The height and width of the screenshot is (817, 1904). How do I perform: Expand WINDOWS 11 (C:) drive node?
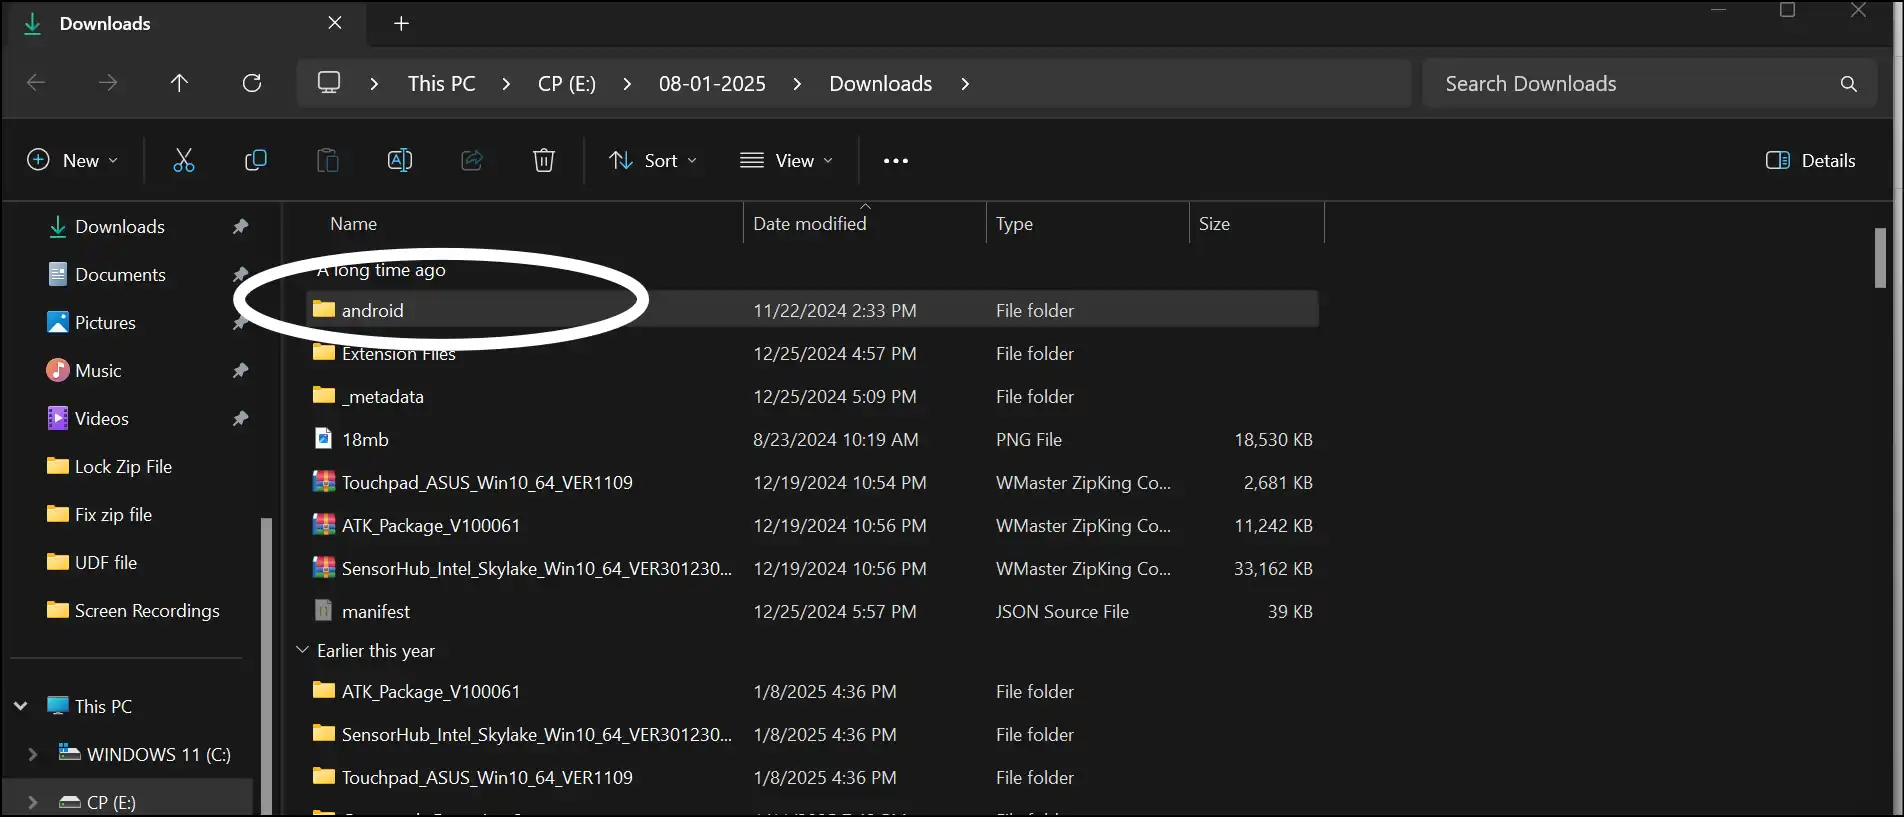click(x=32, y=754)
